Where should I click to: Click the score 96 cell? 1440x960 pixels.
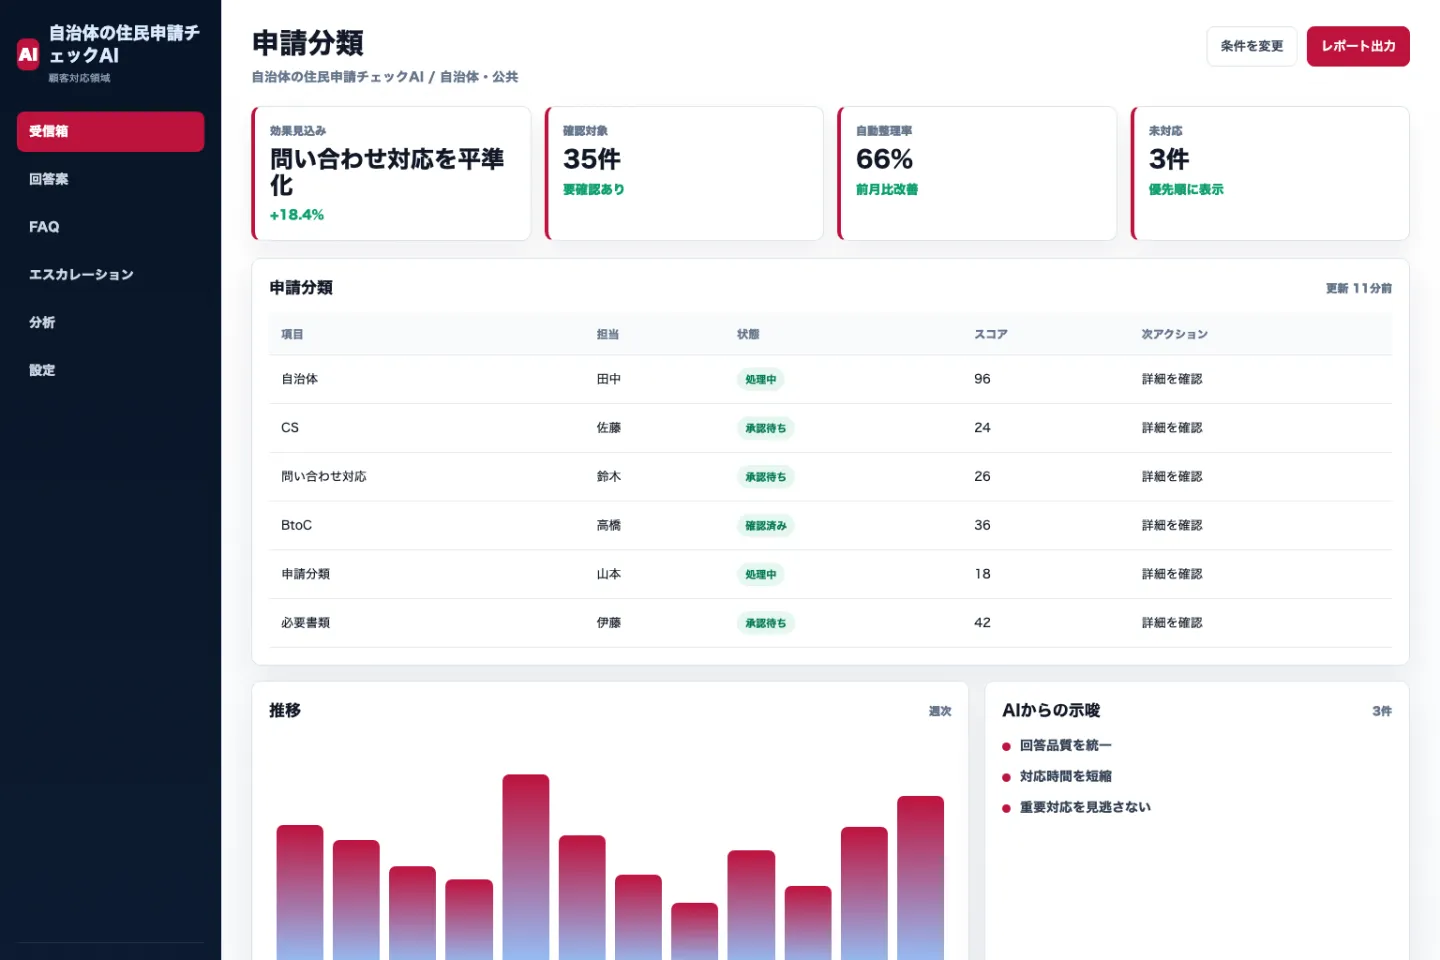coord(982,379)
